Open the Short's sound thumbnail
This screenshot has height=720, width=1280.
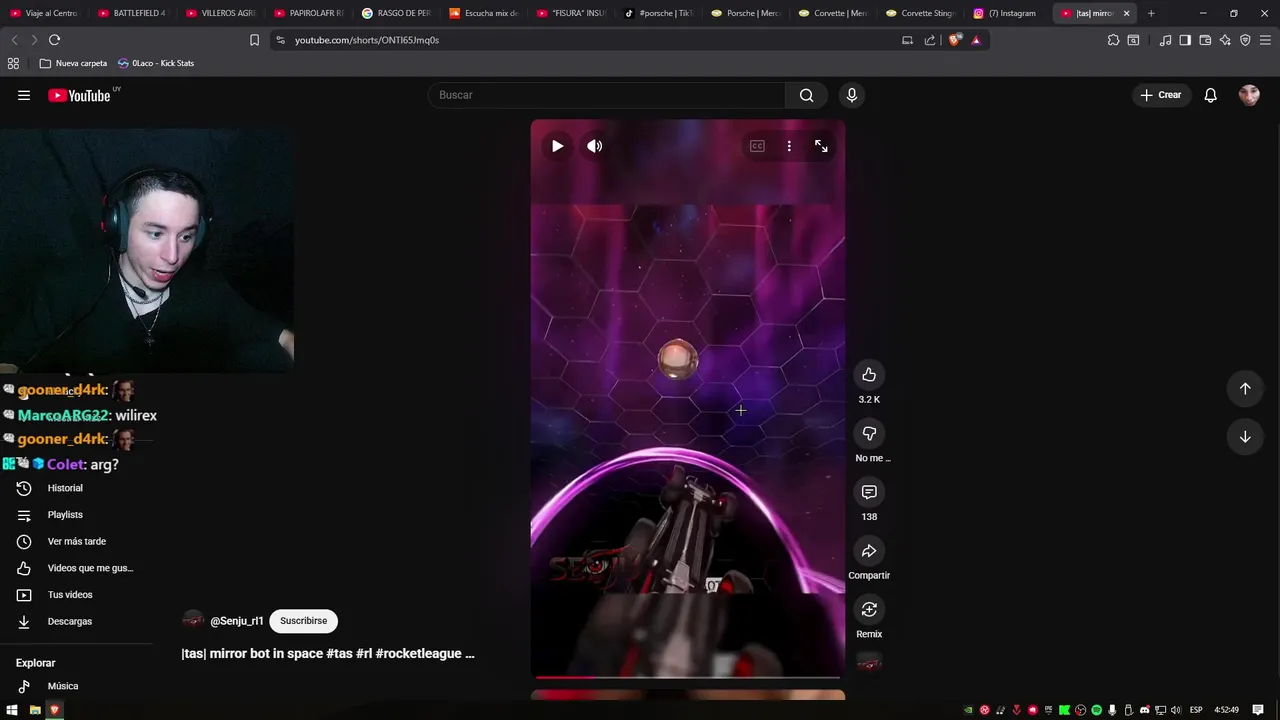(x=869, y=663)
